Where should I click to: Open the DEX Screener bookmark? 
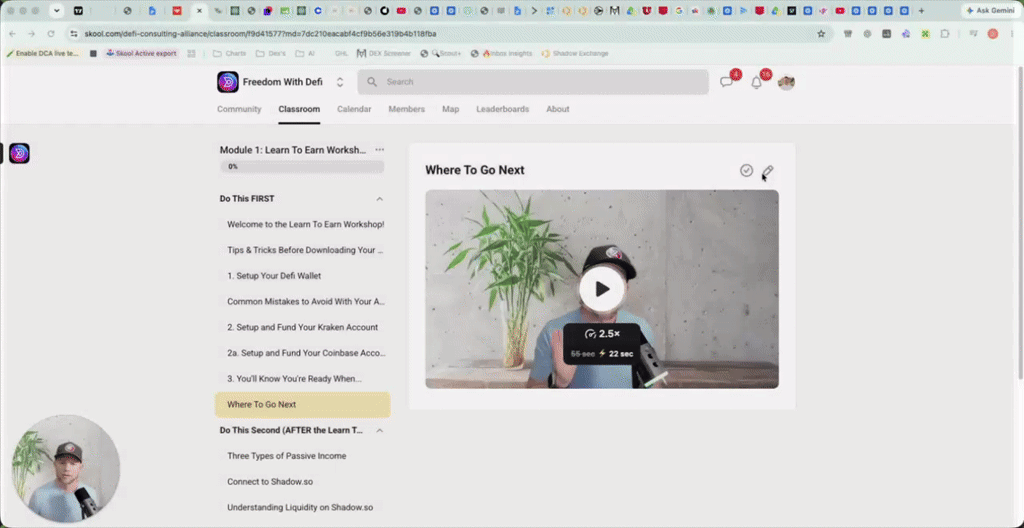tap(384, 54)
